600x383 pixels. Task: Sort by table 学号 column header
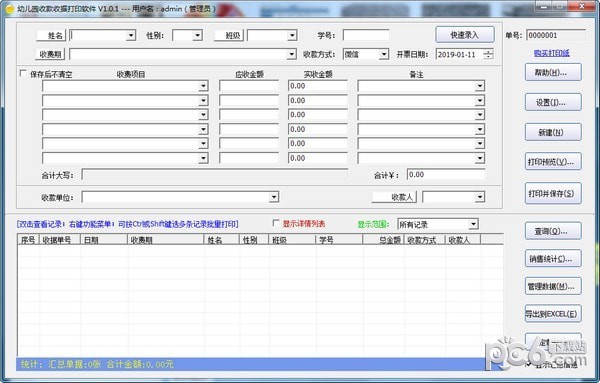[x=339, y=240]
